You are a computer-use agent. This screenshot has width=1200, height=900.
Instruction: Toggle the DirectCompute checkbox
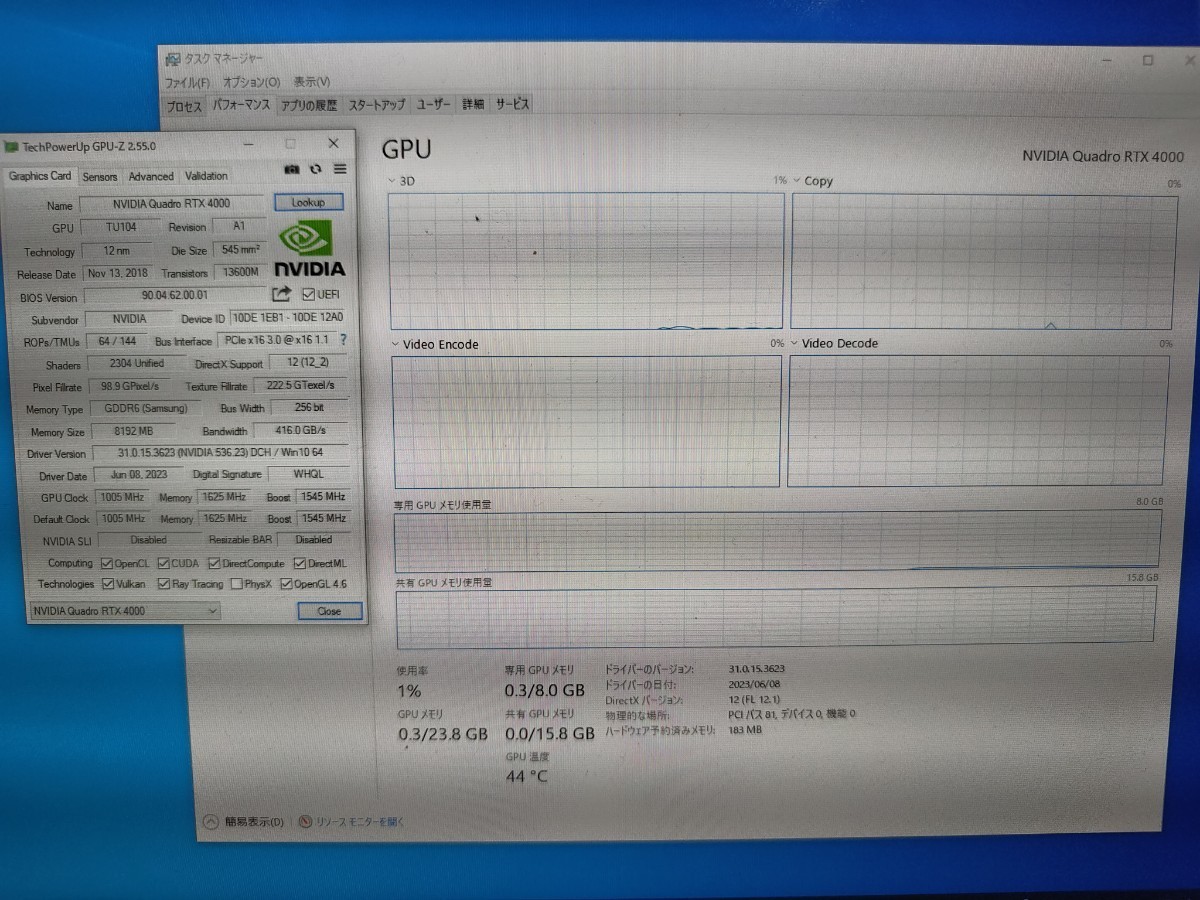(x=214, y=564)
